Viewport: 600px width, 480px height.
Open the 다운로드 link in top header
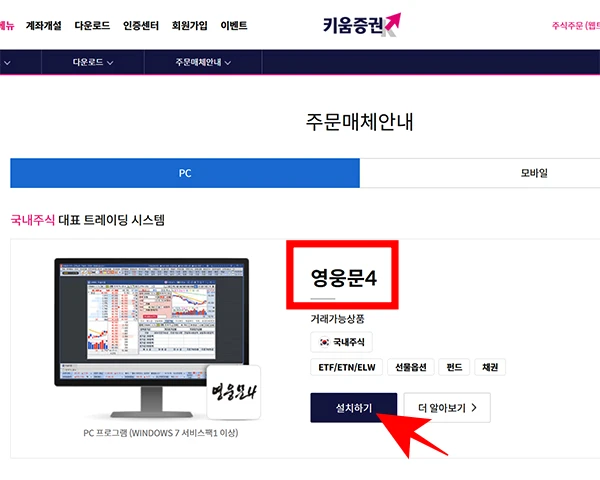(92, 26)
